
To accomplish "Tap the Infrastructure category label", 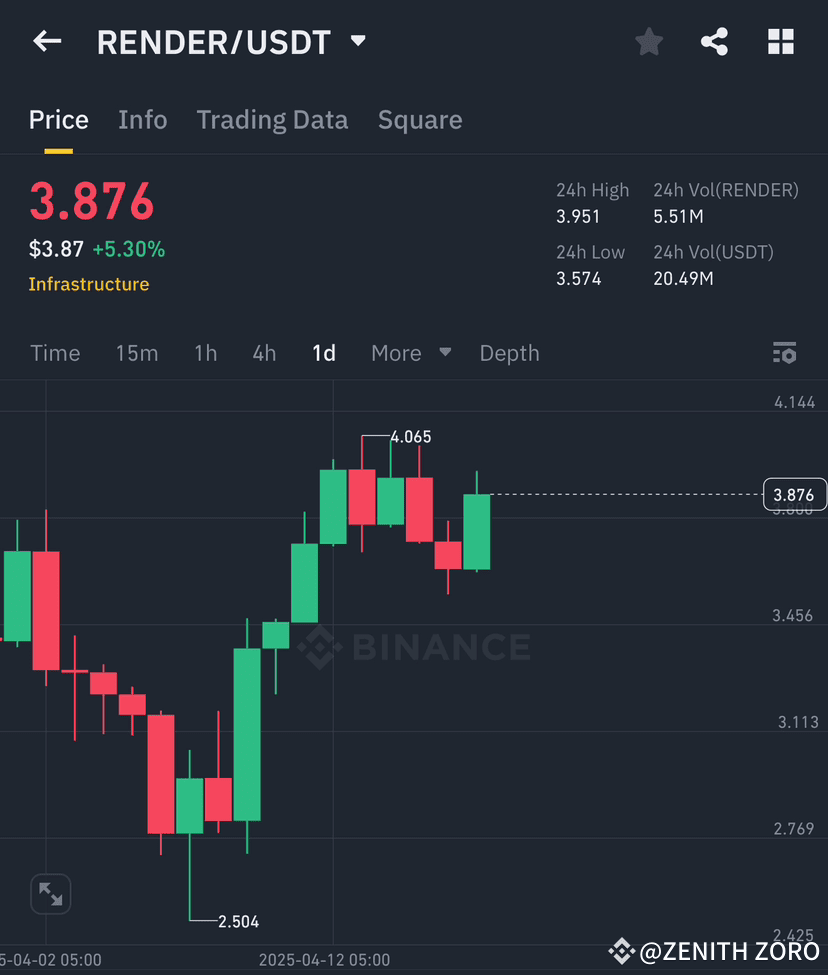I will pyautogui.click(x=89, y=284).
